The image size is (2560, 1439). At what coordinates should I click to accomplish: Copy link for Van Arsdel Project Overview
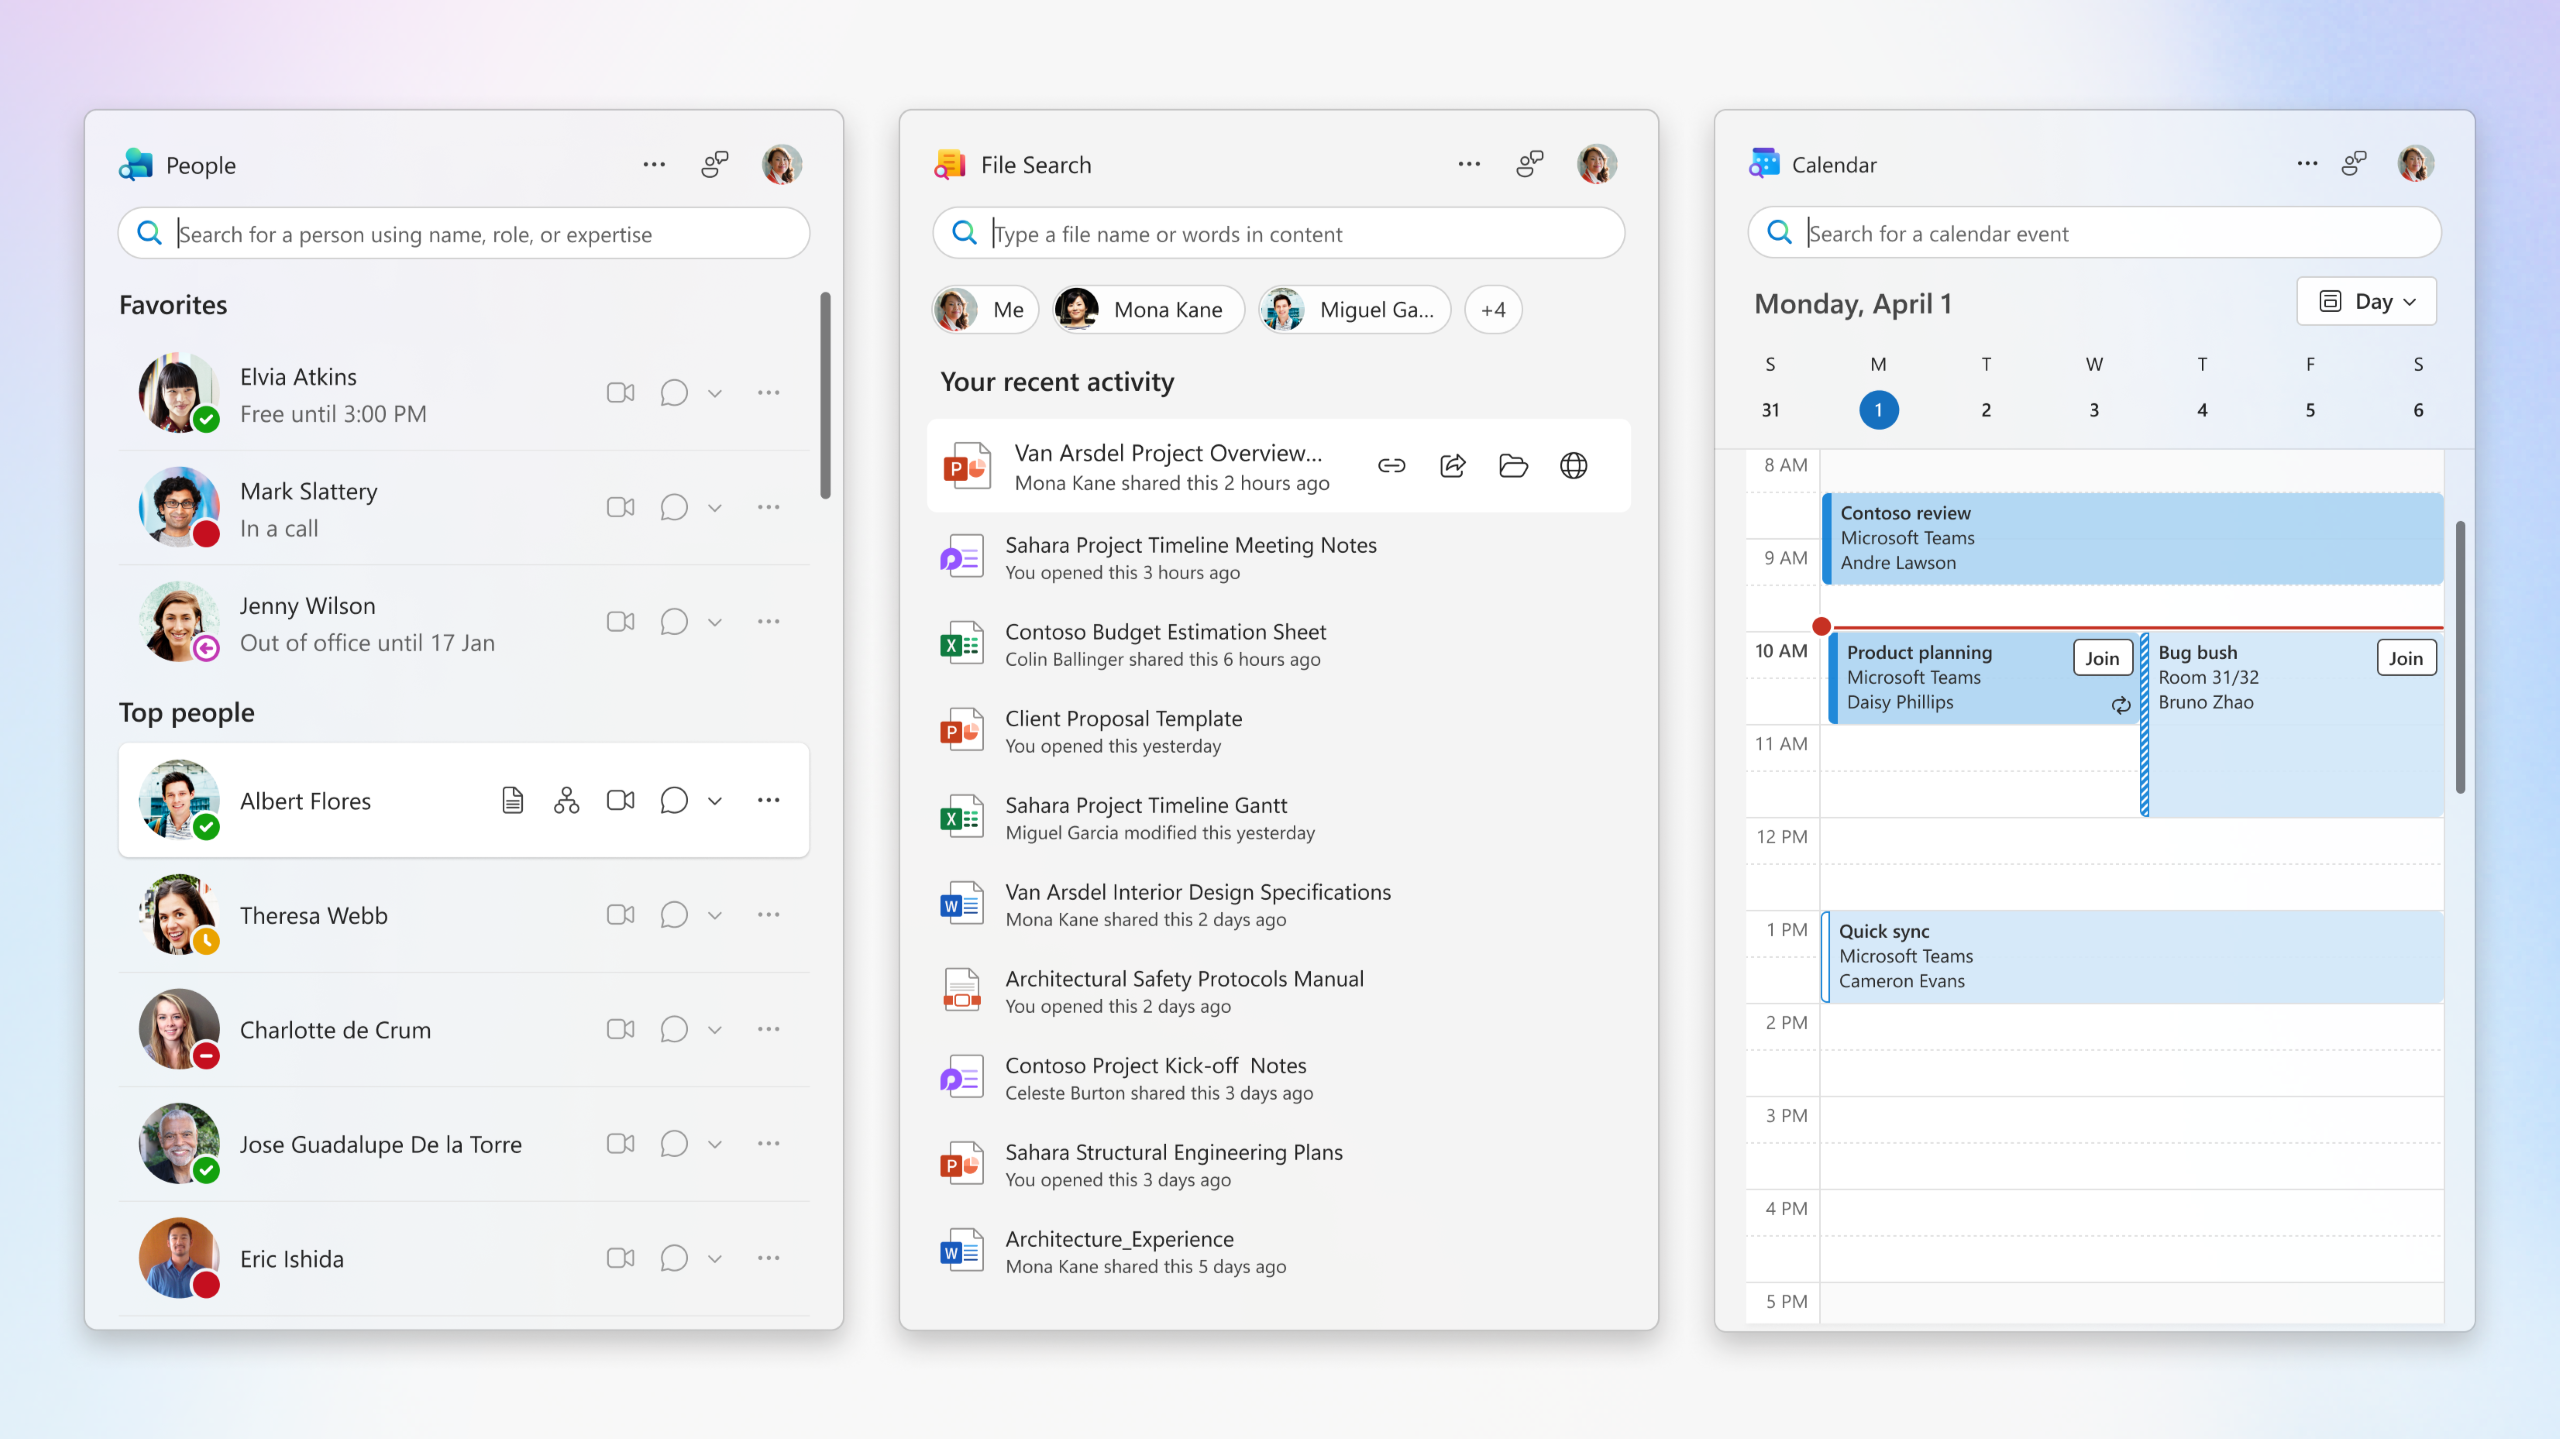1391,466
